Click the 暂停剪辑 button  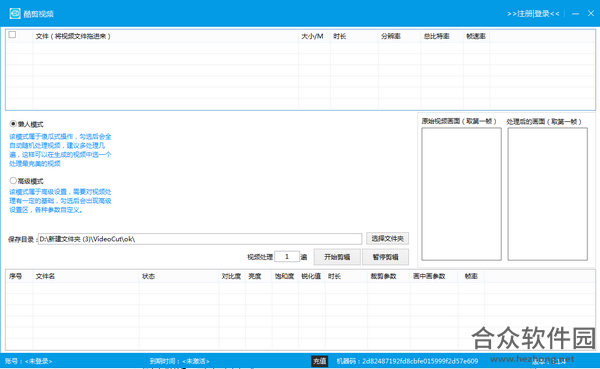[x=385, y=257]
